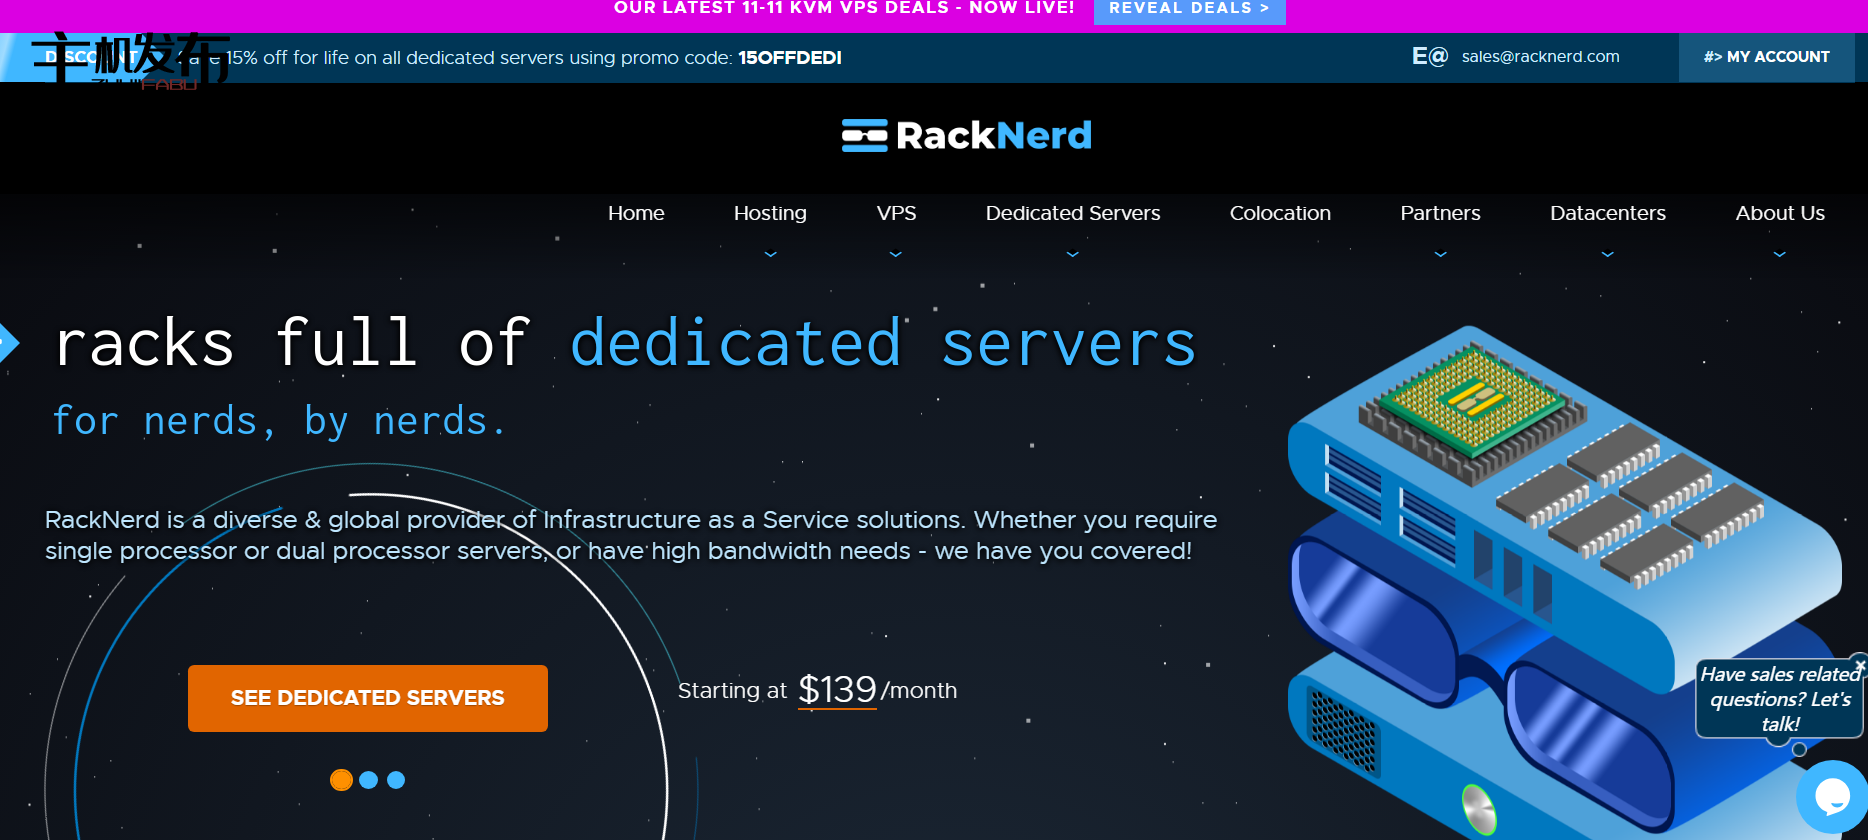Expand the Hosting menu chevron

point(770,254)
